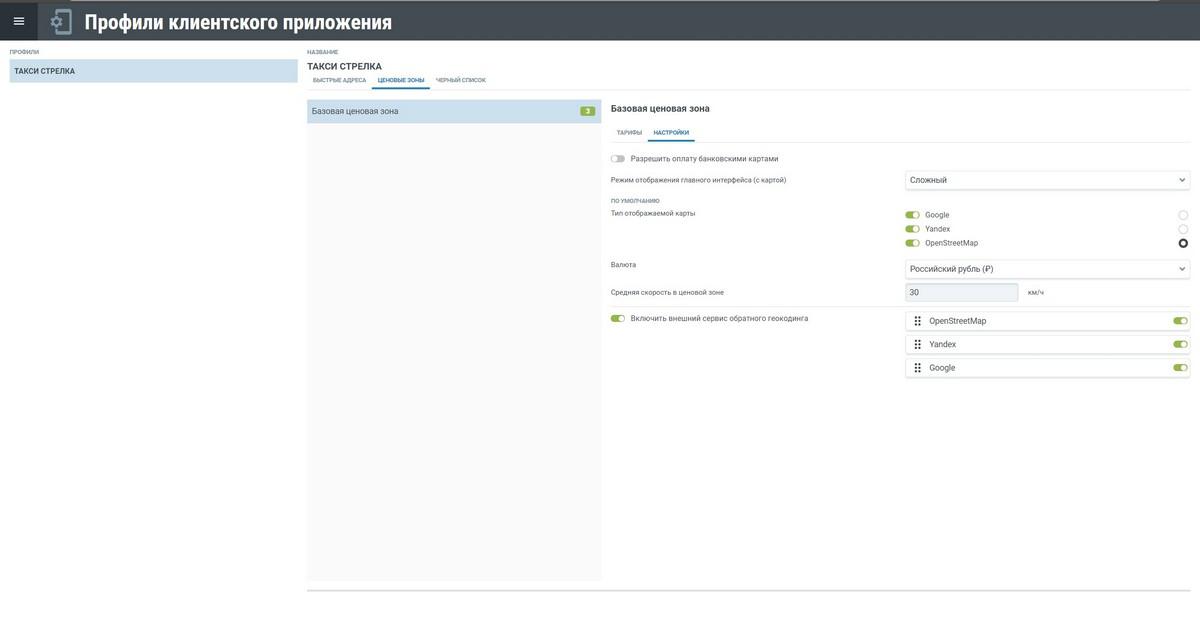Enable bank card payment toggle
The image size is (1200, 619).
coord(618,159)
